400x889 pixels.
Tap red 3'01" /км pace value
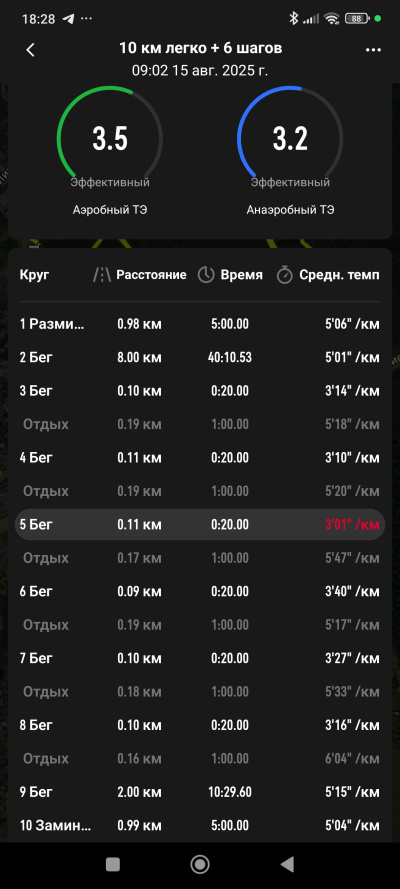(x=352, y=525)
